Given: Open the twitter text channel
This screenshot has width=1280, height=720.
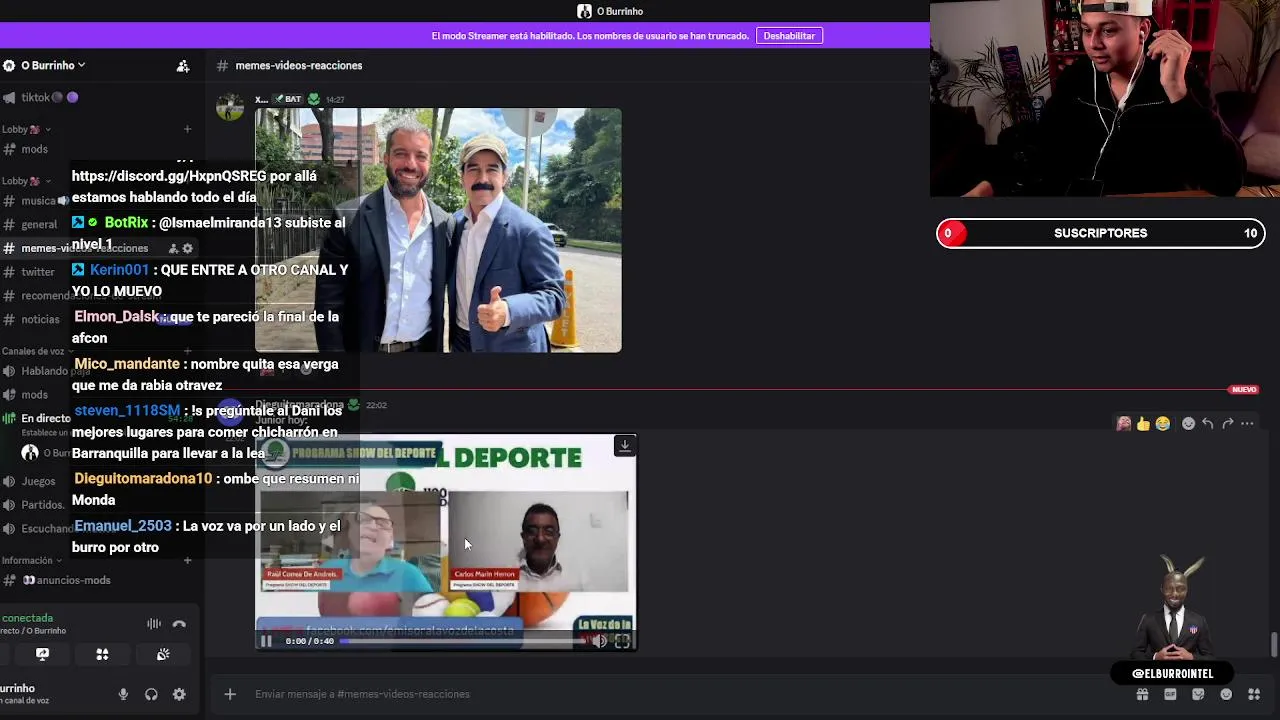Looking at the screenshot, I should pyautogui.click(x=38, y=272).
